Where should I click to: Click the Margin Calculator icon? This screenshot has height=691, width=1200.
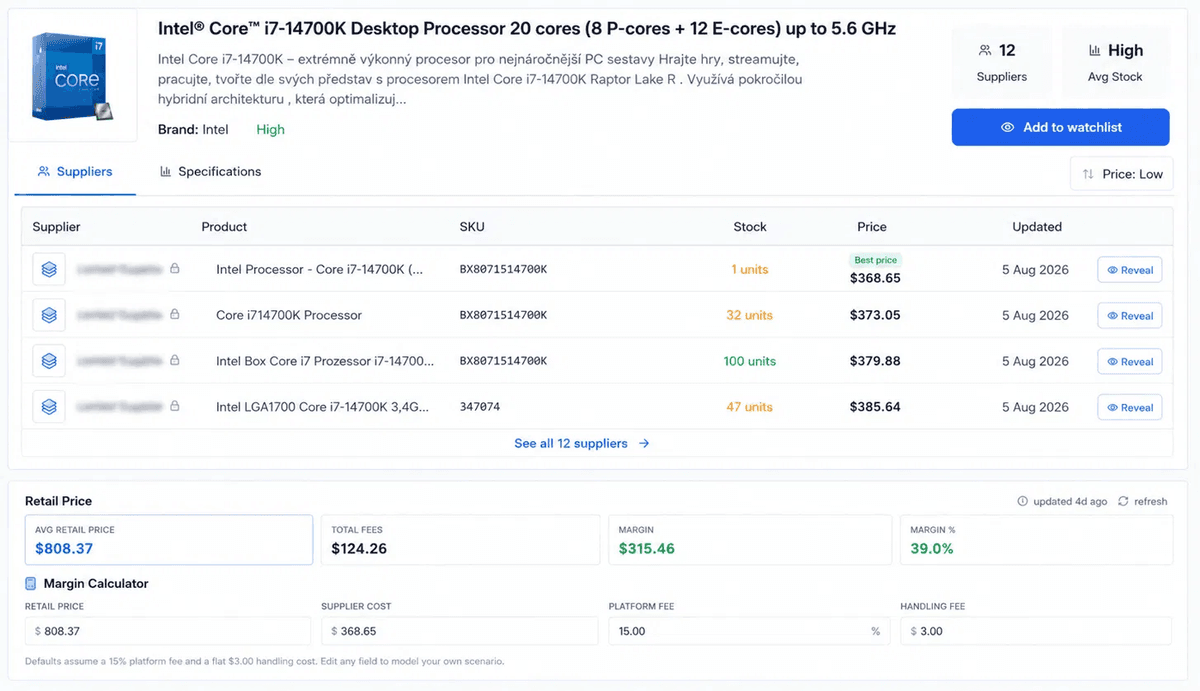[31, 583]
